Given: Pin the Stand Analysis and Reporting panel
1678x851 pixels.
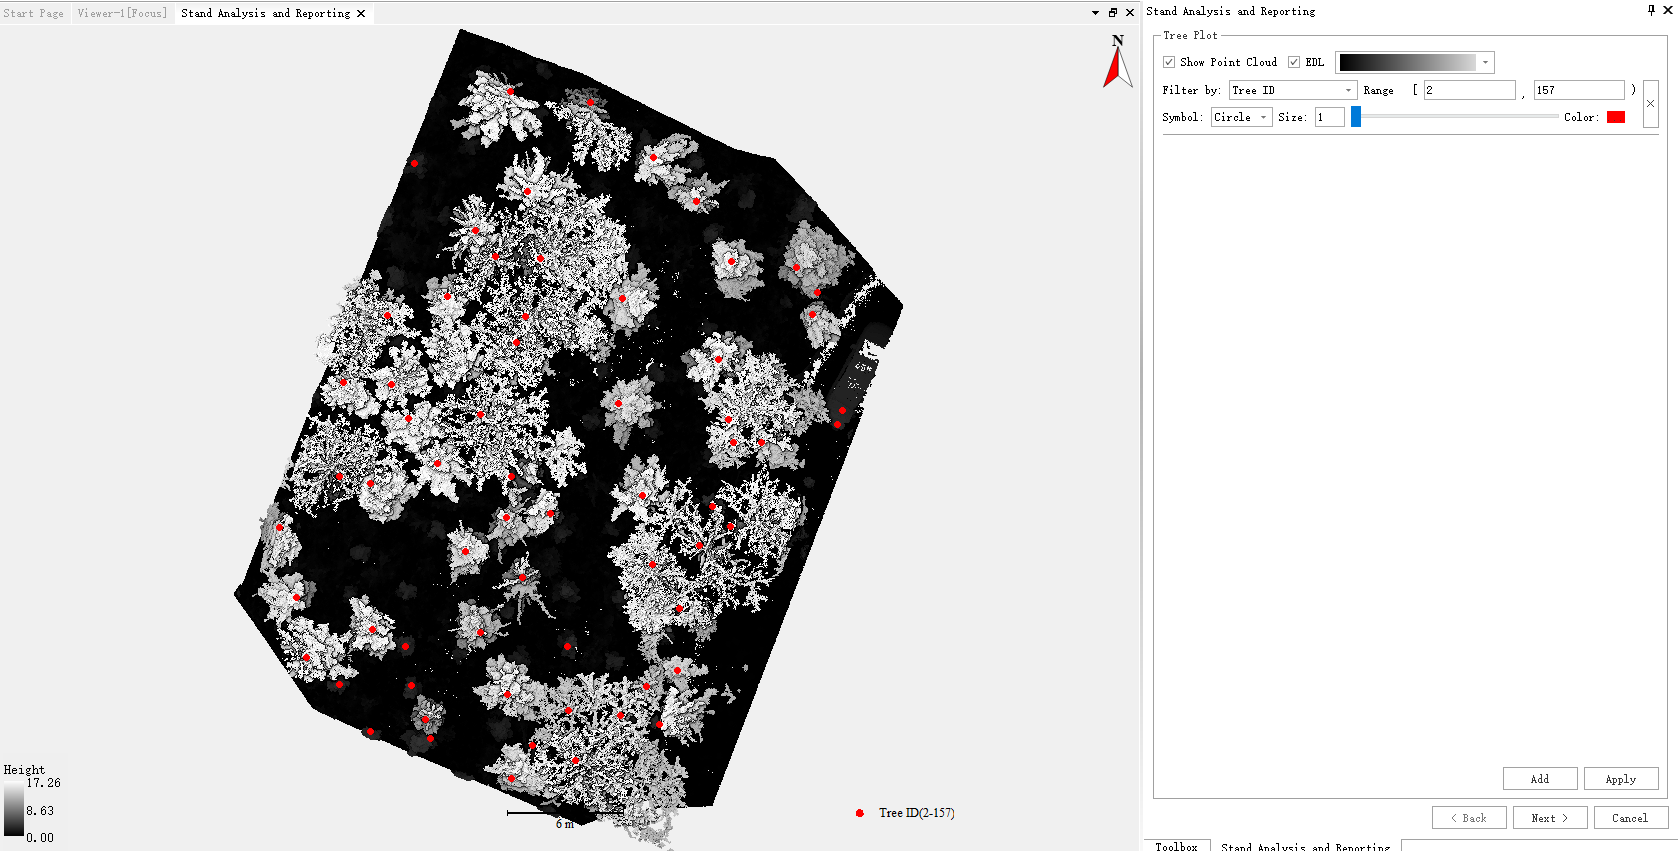Looking at the screenshot, I should (x=1651, y=10).
